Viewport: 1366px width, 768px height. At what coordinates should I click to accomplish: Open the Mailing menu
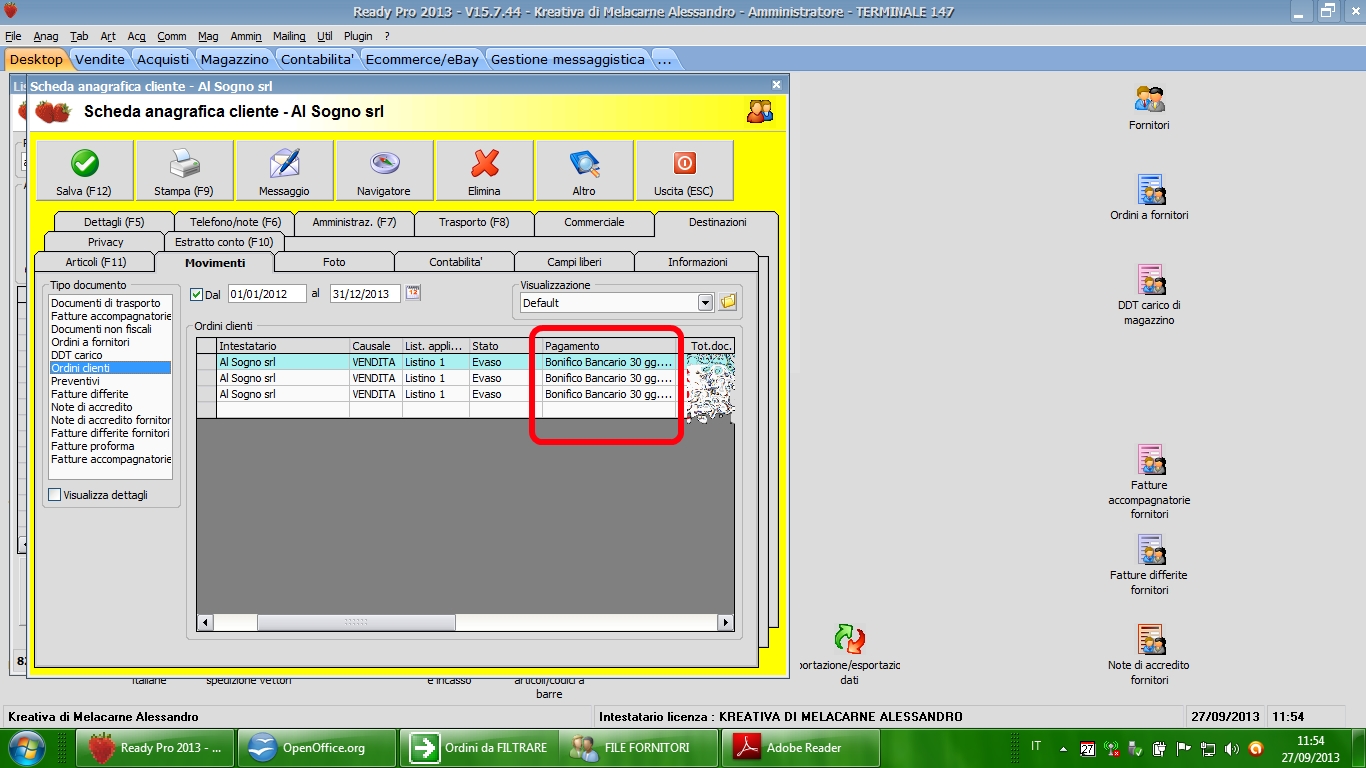[289, 36]
